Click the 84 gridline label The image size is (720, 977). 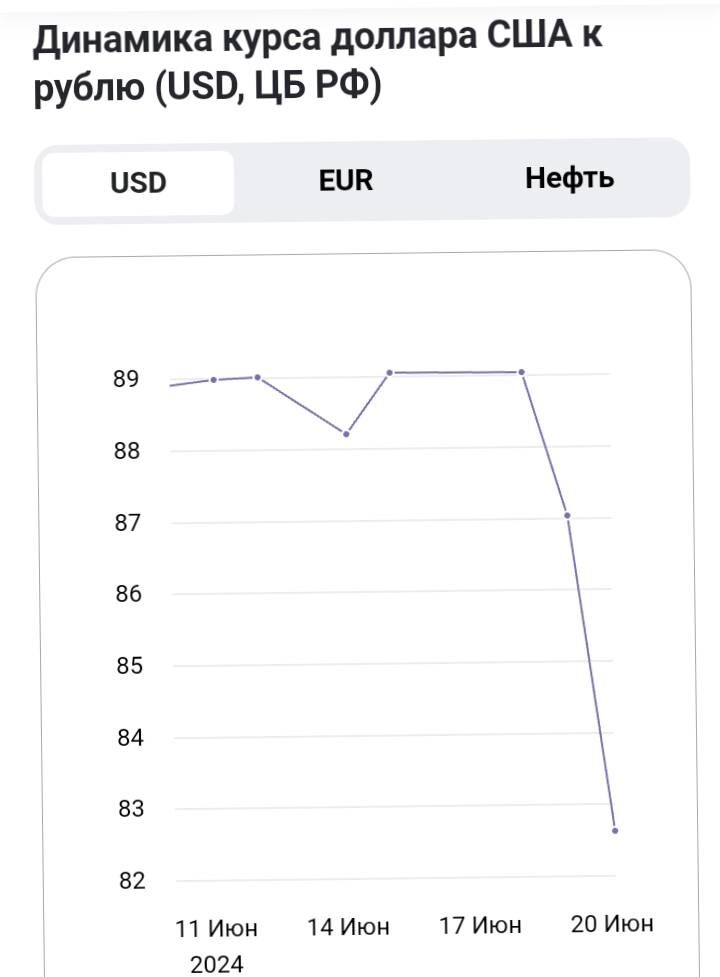(x=130, y=738)
